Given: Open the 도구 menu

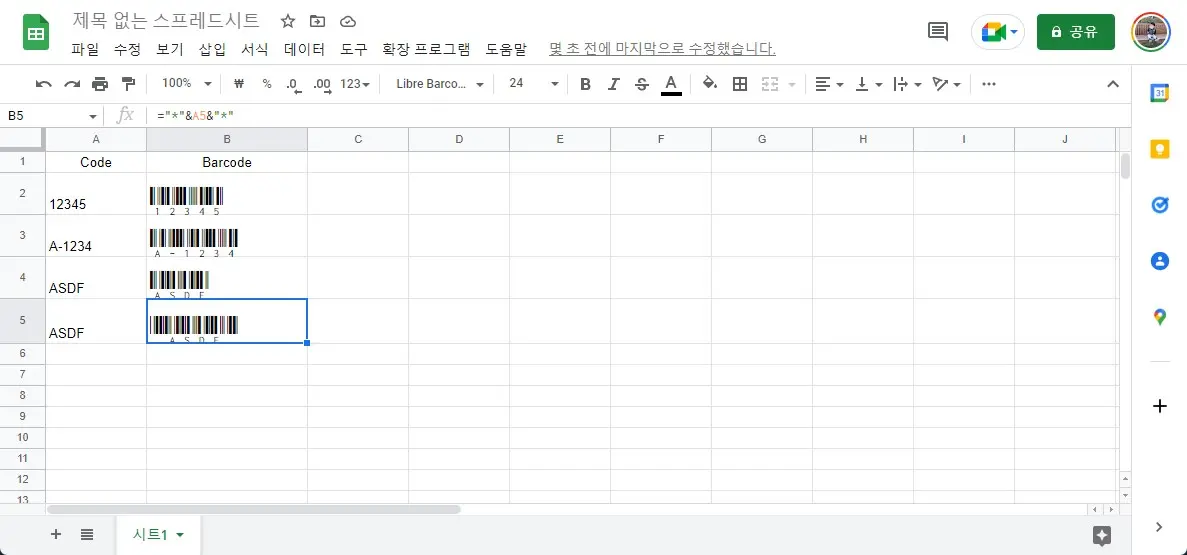Looking at the screenshot, I should click(354, 50).
